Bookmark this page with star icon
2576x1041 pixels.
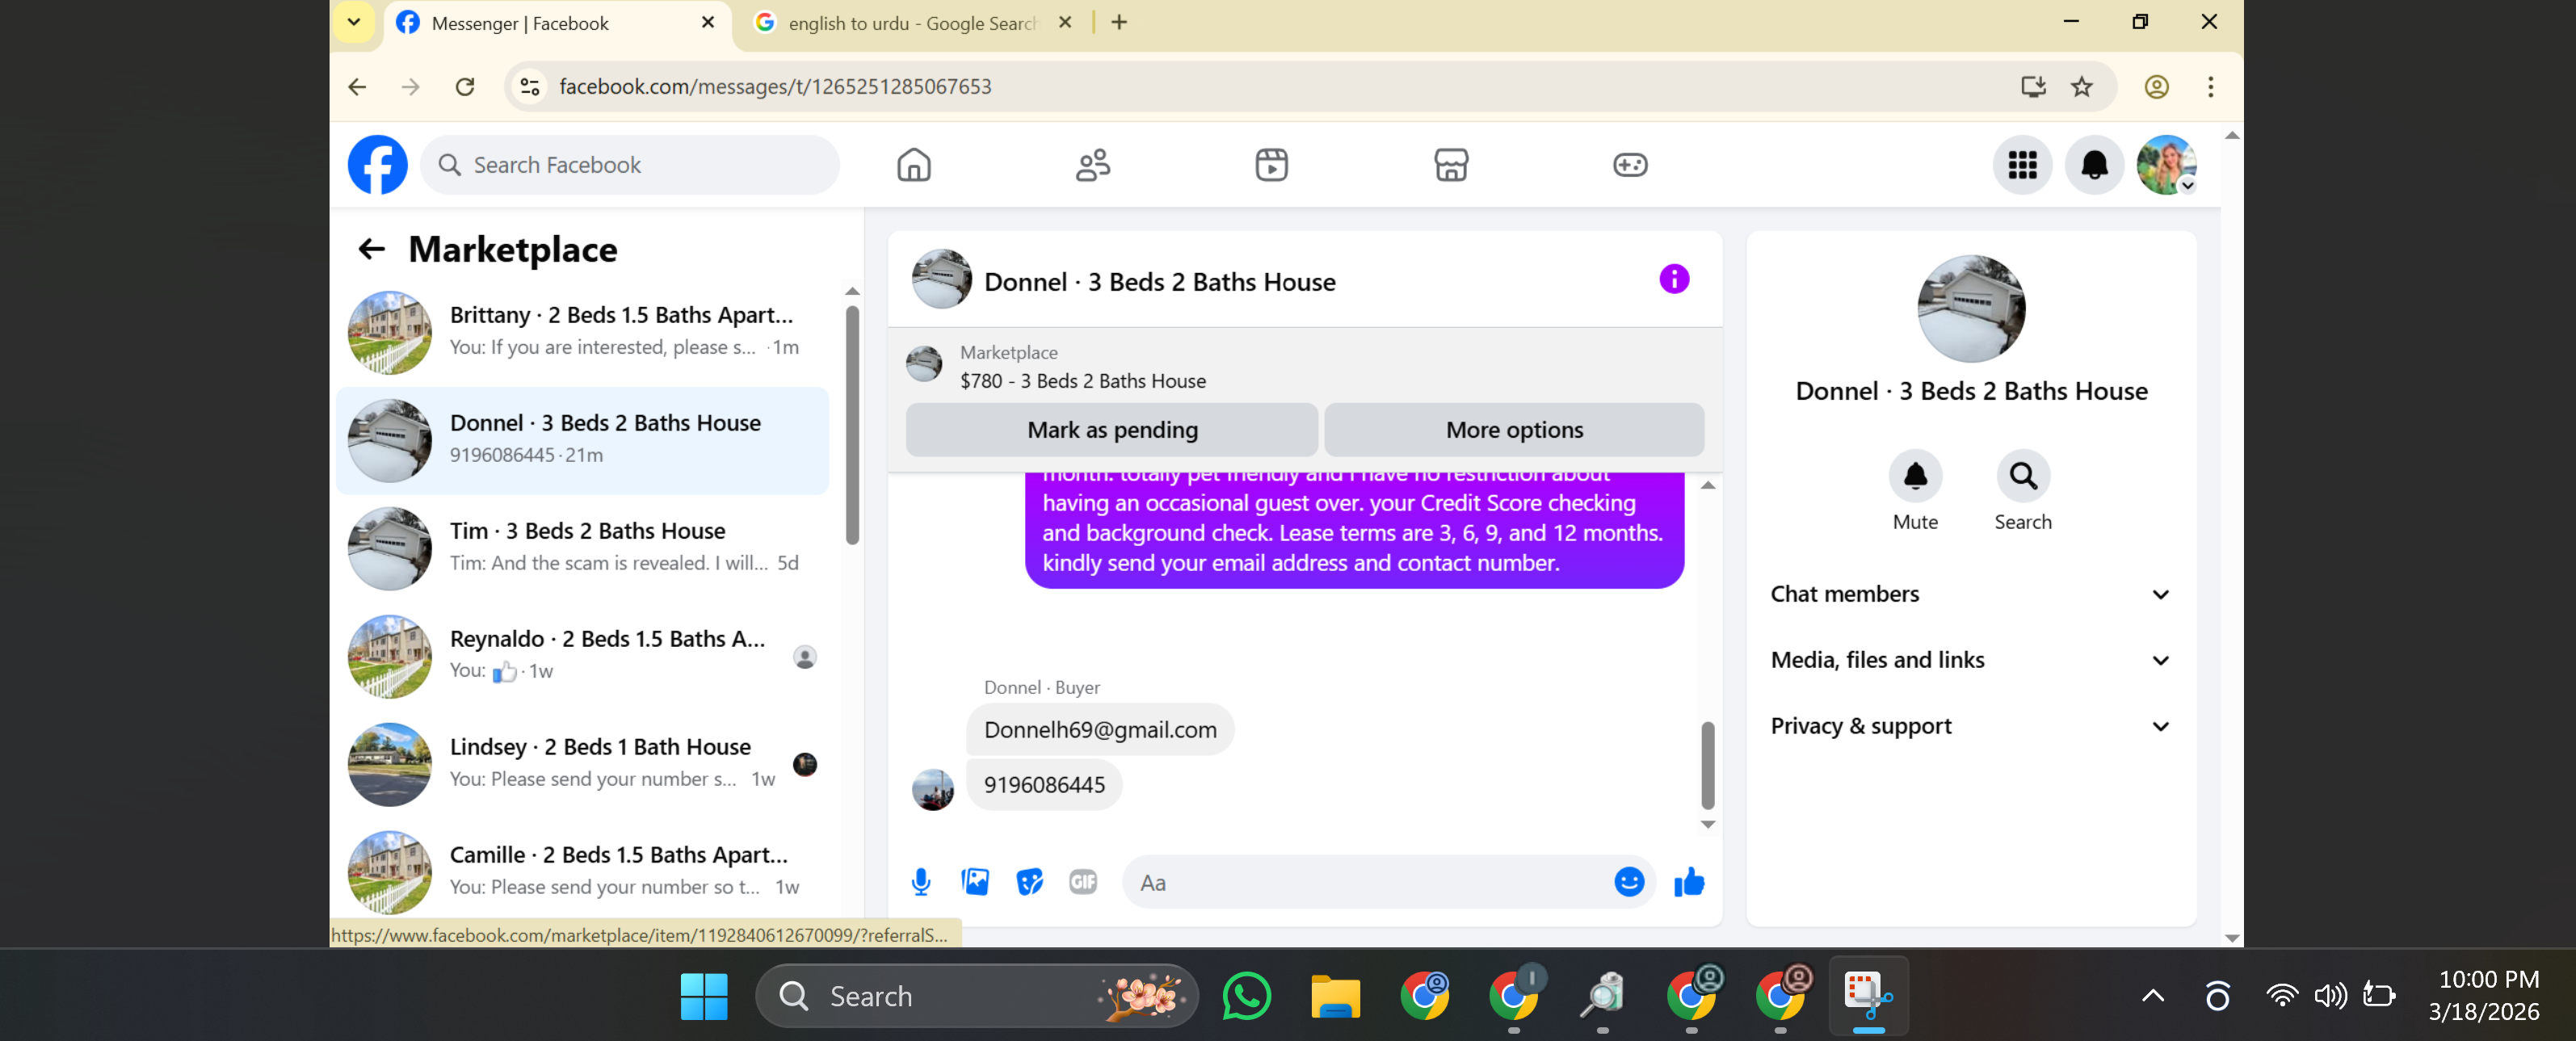(x=2082, y=87)
